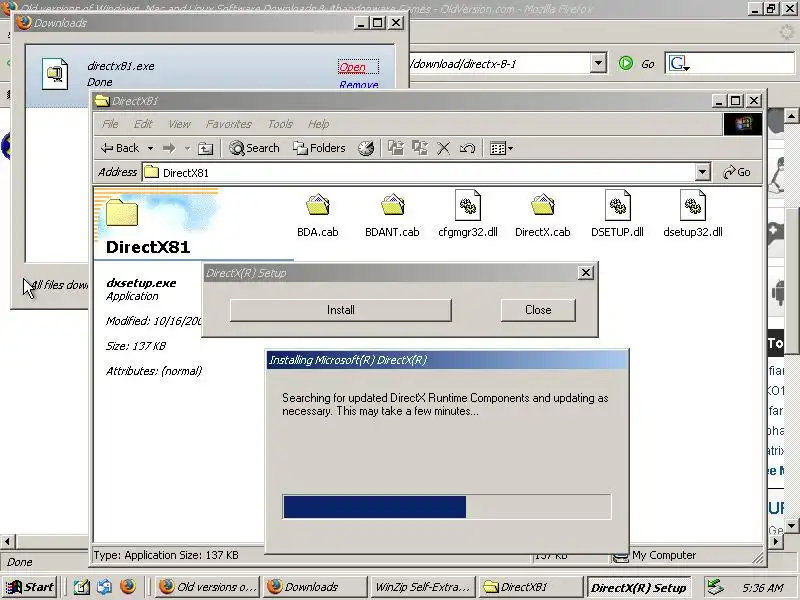Image resolution: width=800 pixels, height=600 pixels.
Task: Click the 5:36 AM system clock
Action: click(763, 588)
